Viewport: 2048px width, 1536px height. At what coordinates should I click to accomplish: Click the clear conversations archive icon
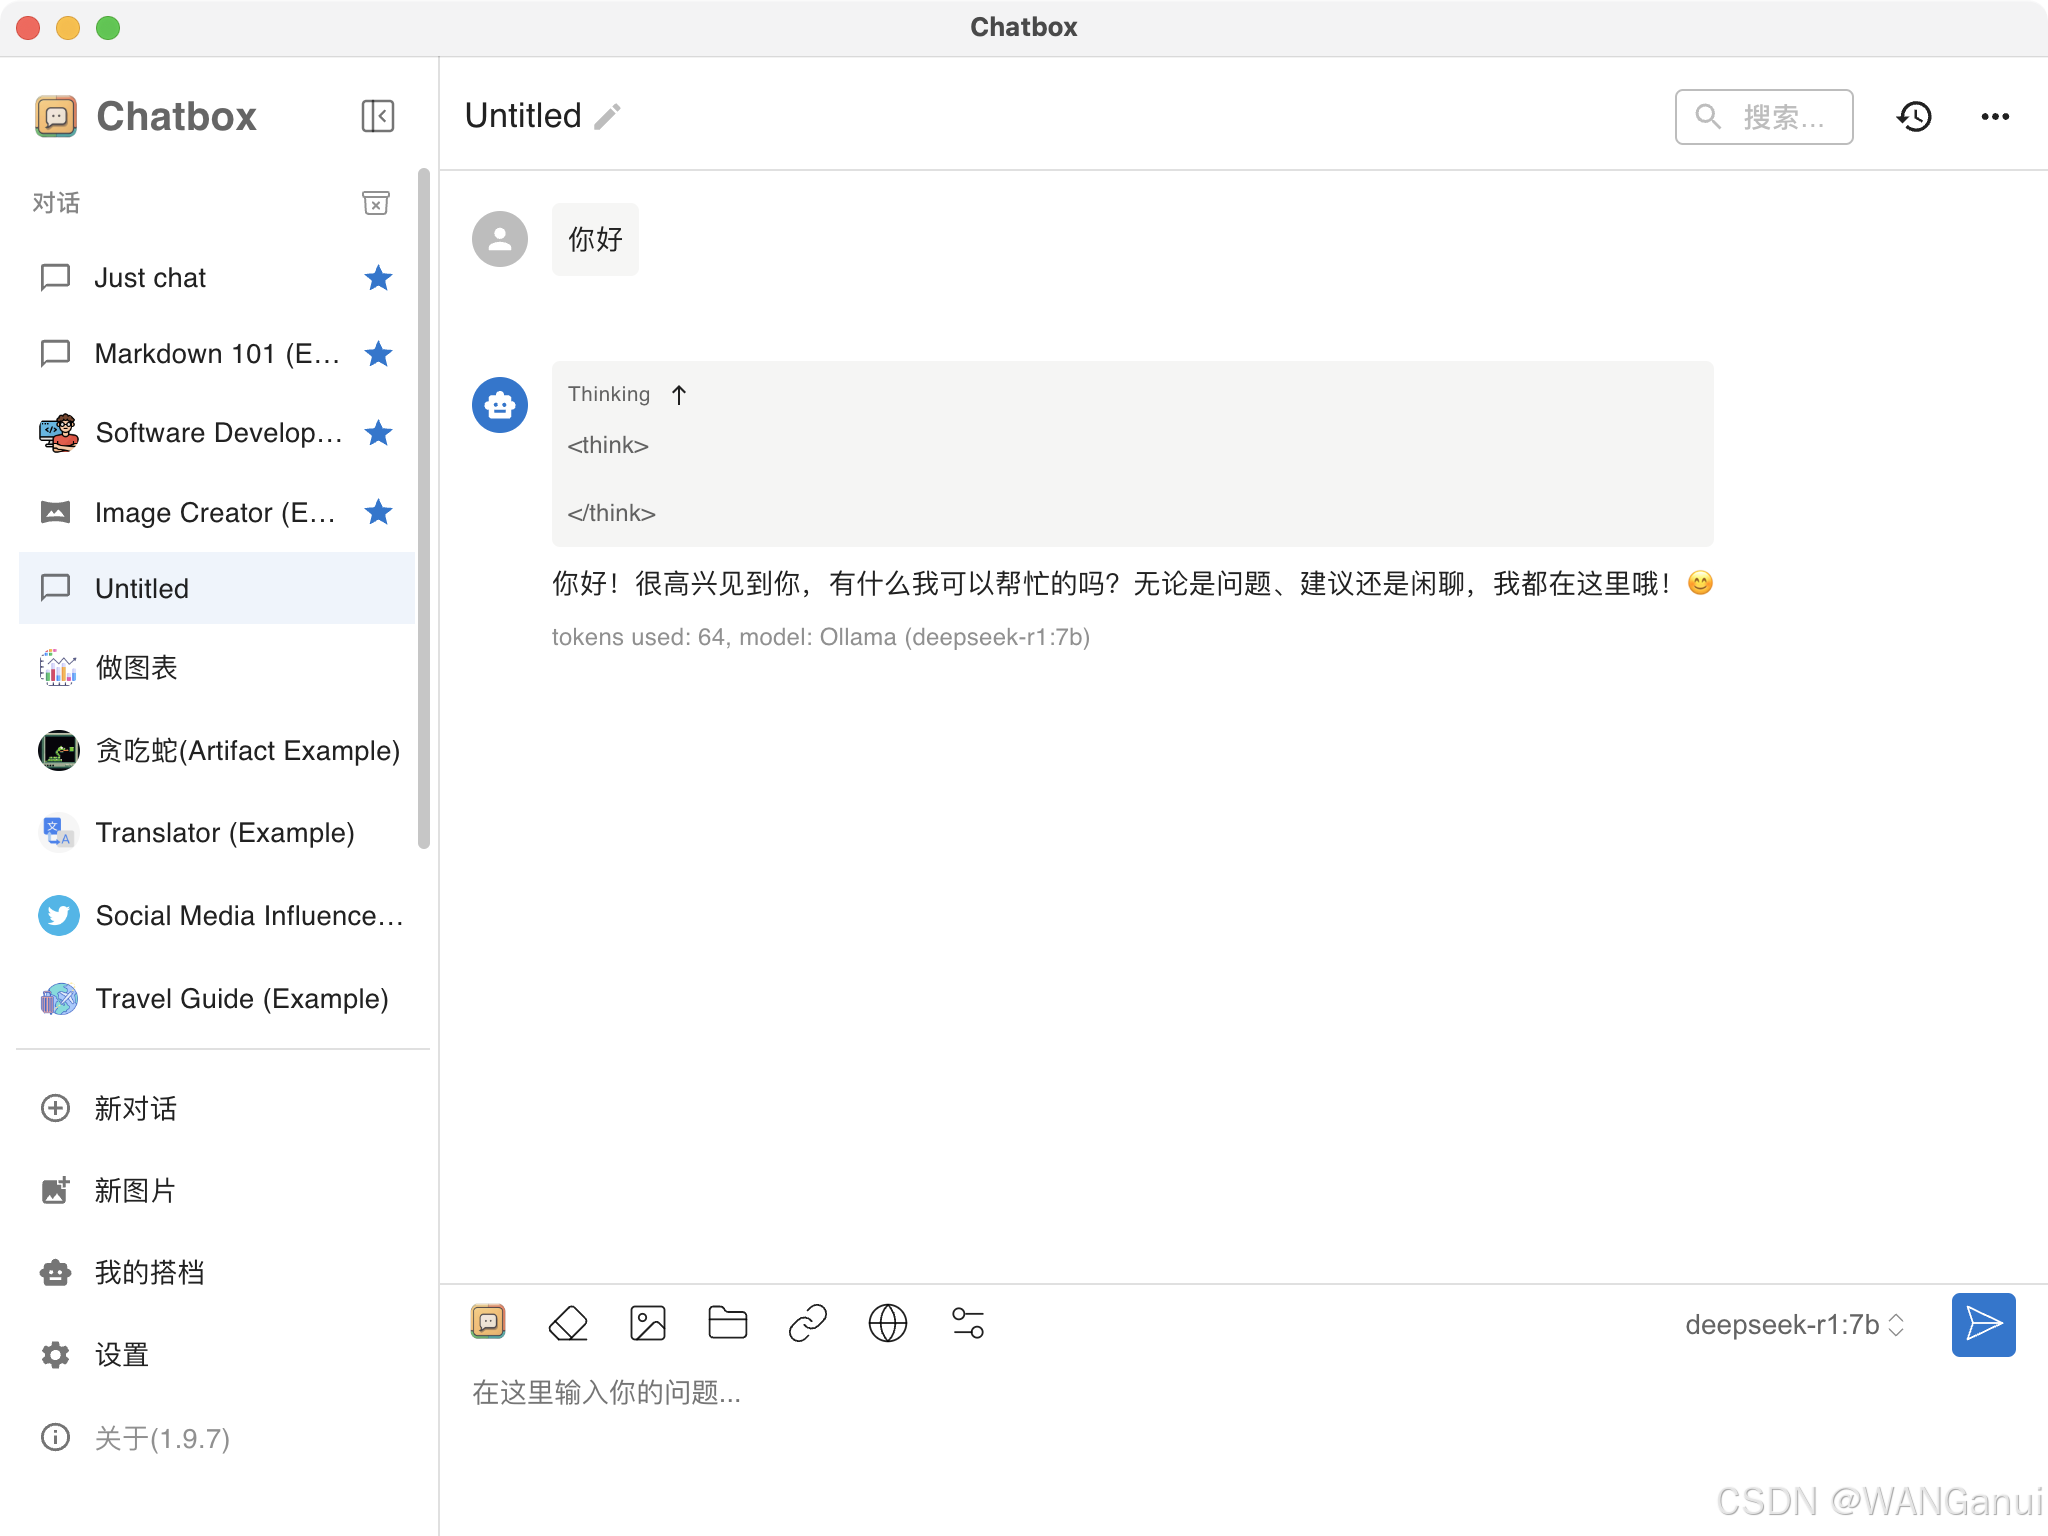click(375, 203)
